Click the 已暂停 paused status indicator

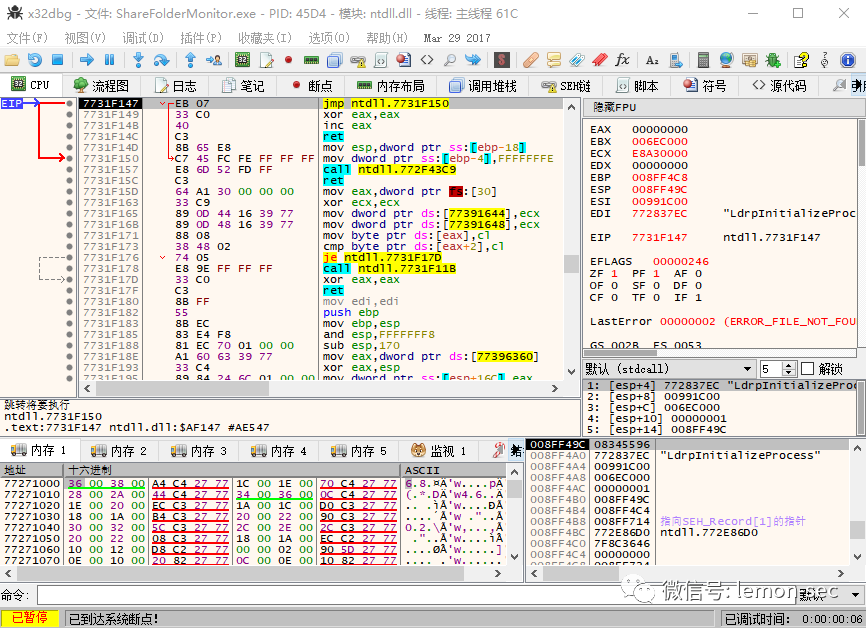tap(30, 618)
